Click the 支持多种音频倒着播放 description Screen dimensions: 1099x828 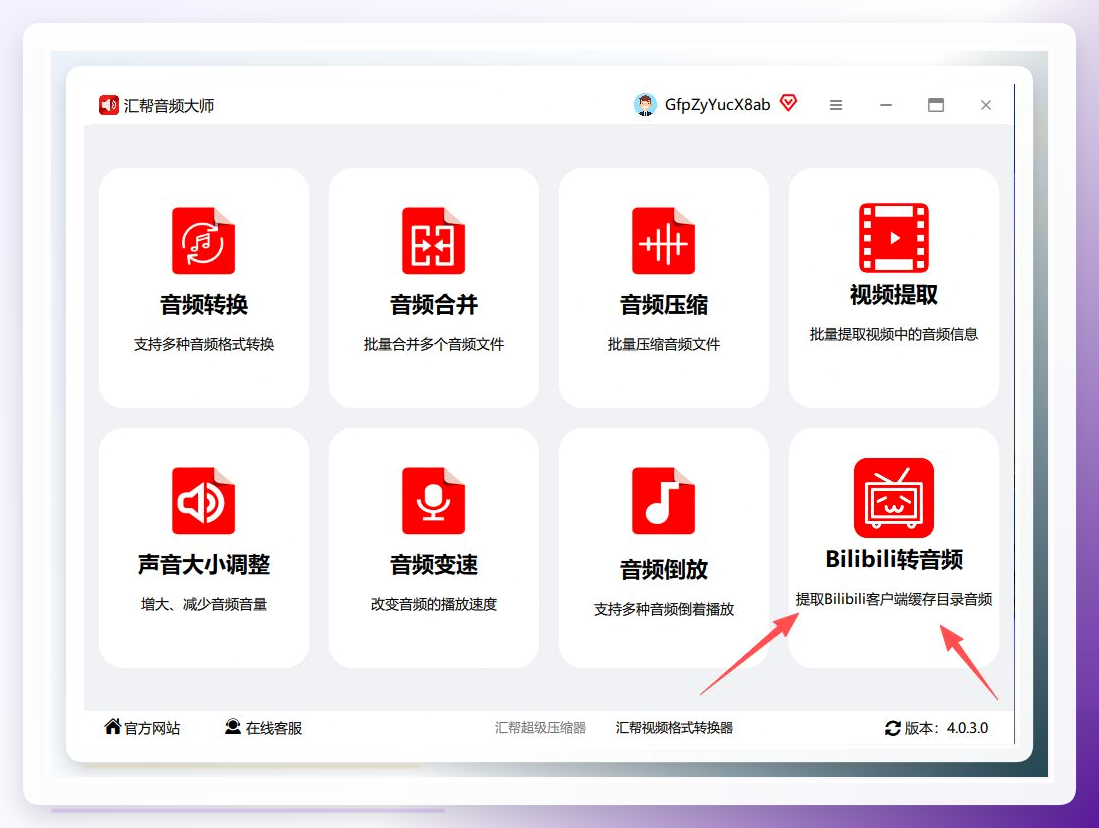click(x=663, y=609)
